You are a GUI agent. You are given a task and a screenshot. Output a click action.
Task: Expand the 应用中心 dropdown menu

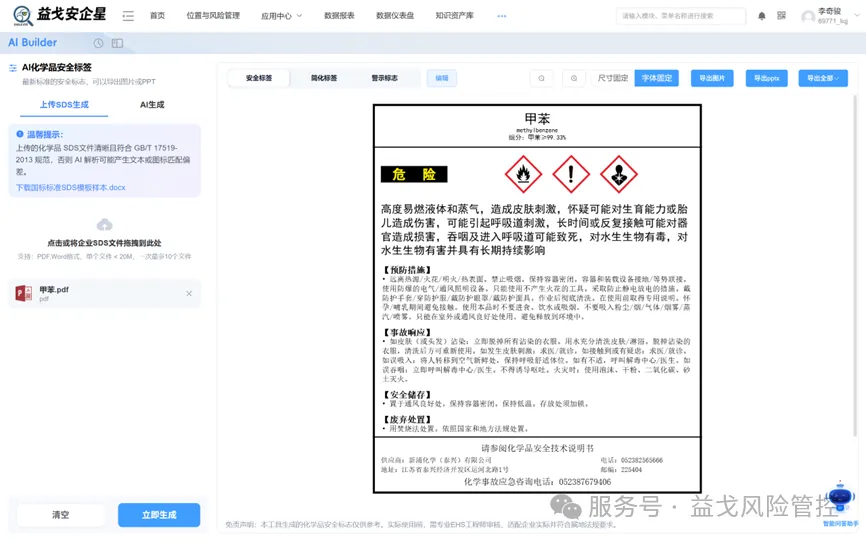[x=282, y=16]
